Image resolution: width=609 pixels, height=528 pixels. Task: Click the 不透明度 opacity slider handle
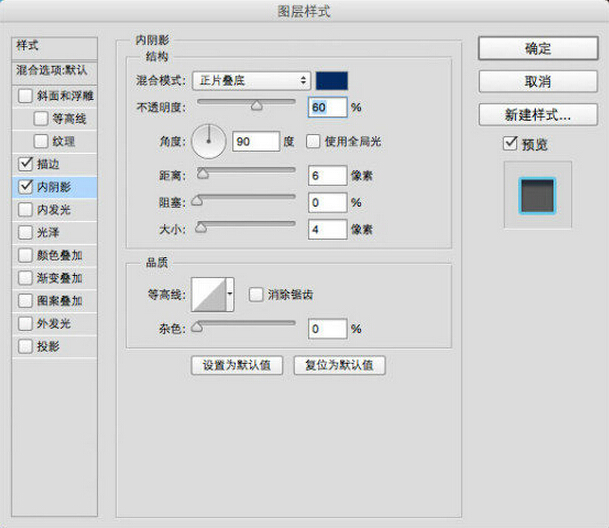click(256, 106)
